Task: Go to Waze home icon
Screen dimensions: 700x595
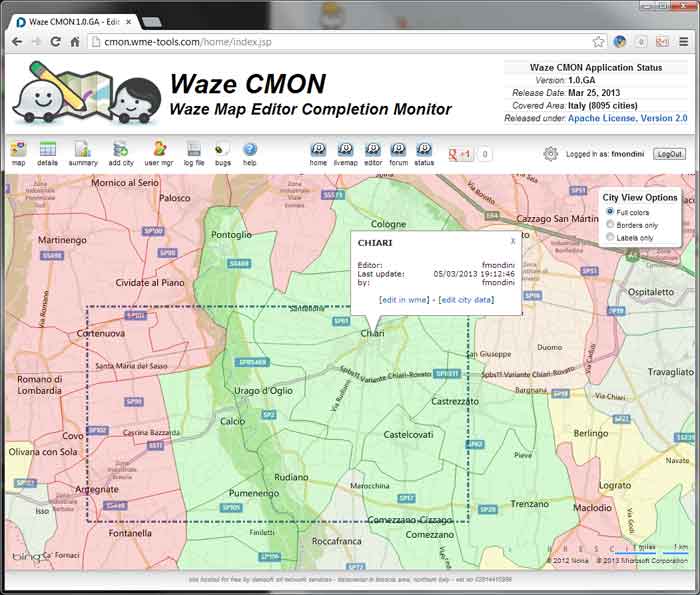Action: pyautogui.click(x=318, y=153)
